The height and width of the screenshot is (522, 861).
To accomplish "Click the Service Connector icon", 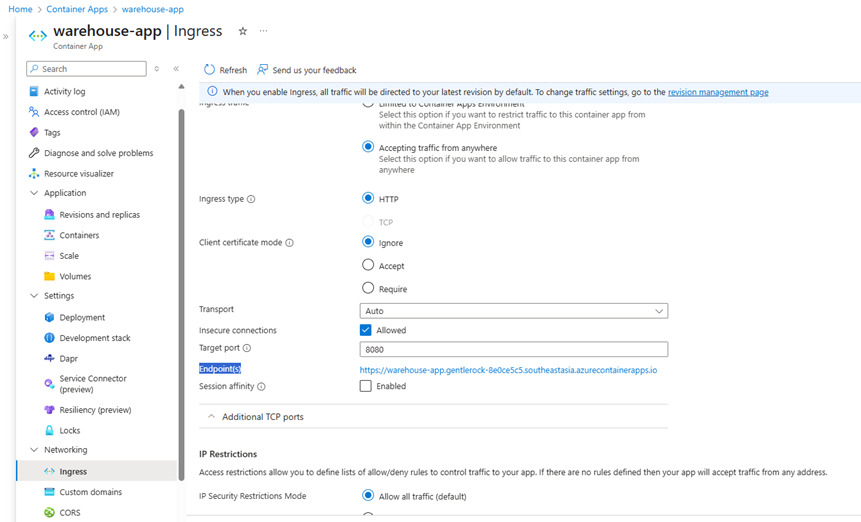I will click(49, 384).
